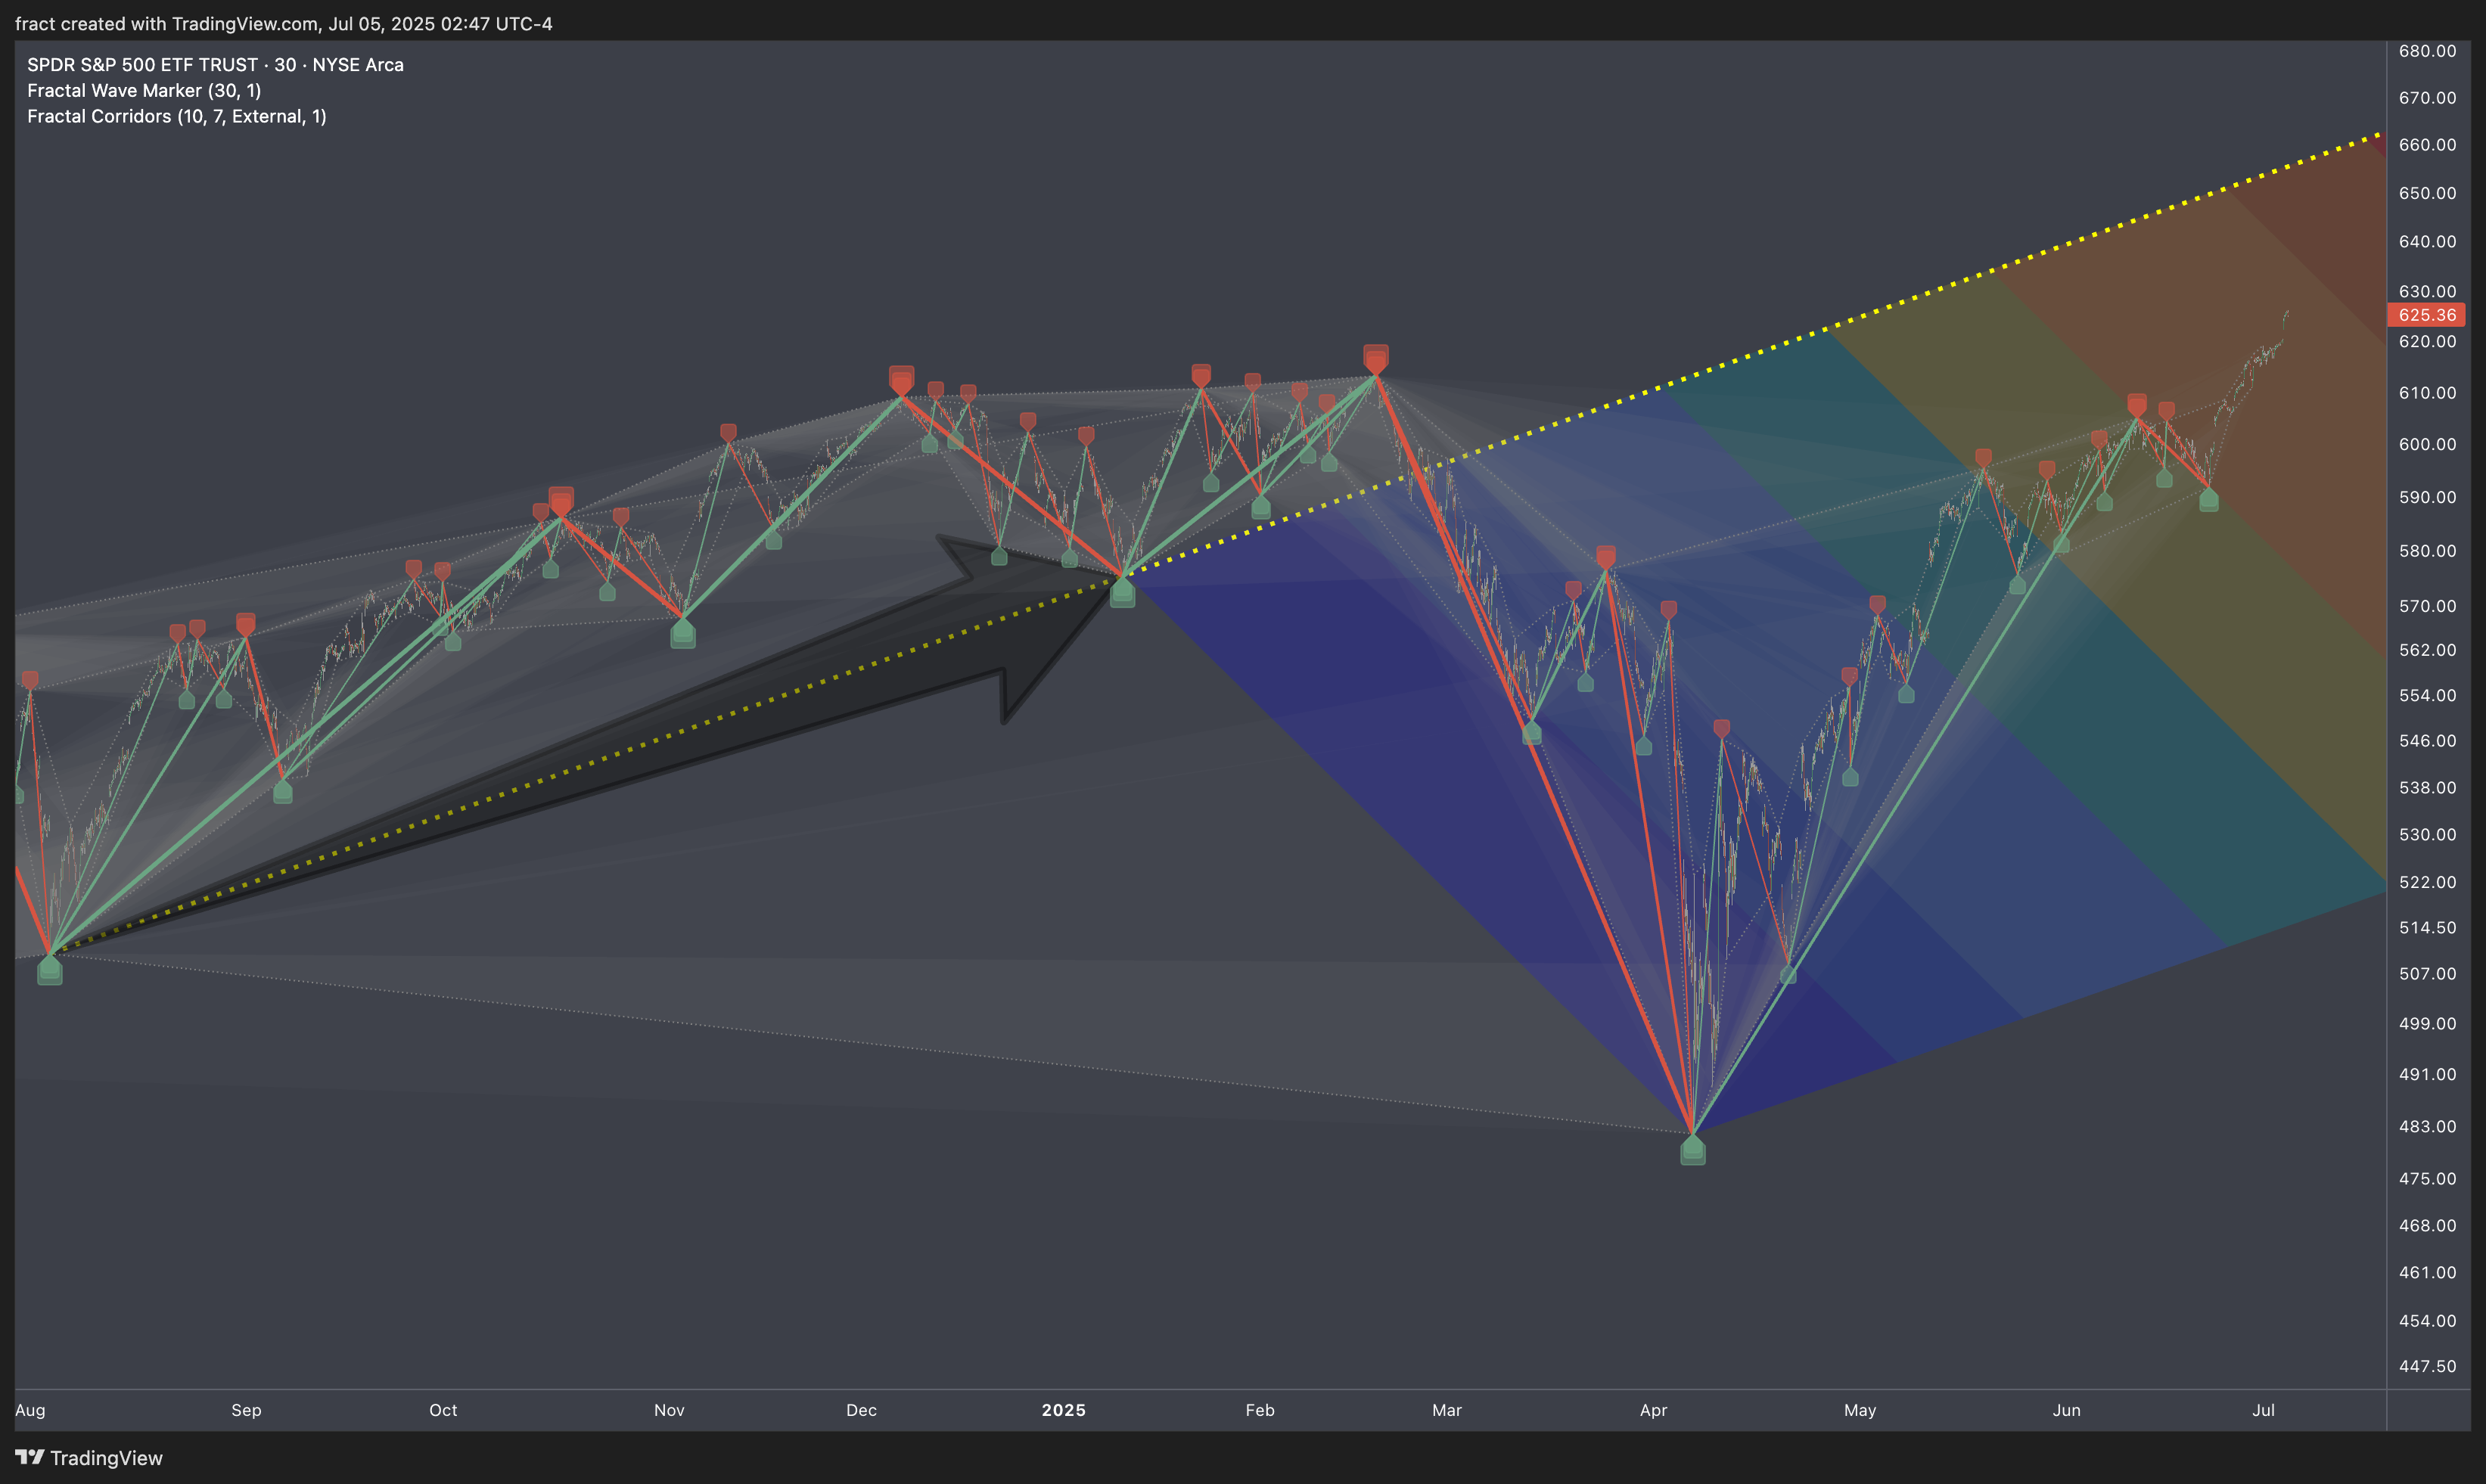The height and width of the screenshot is (1484, 2486).
Task: Click the 546.00 price axis label
Action: point(2427,741)
